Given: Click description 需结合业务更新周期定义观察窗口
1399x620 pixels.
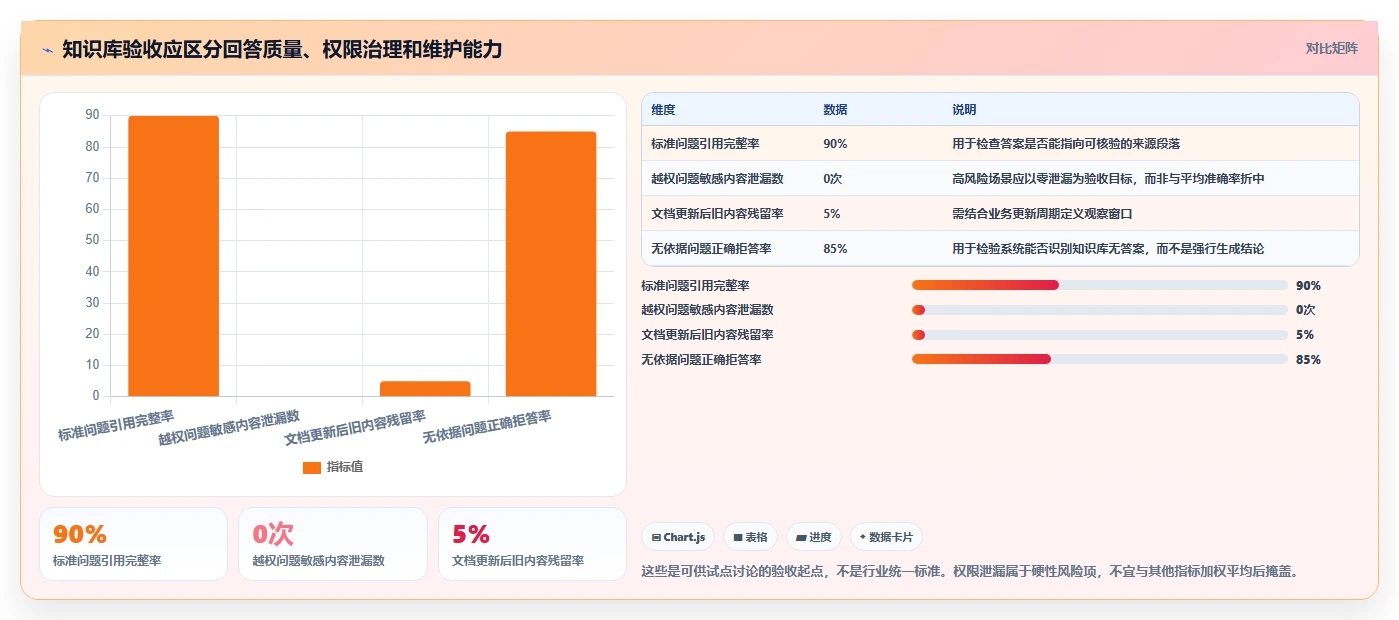Looking at the screenshot, I should [1042, 214].
